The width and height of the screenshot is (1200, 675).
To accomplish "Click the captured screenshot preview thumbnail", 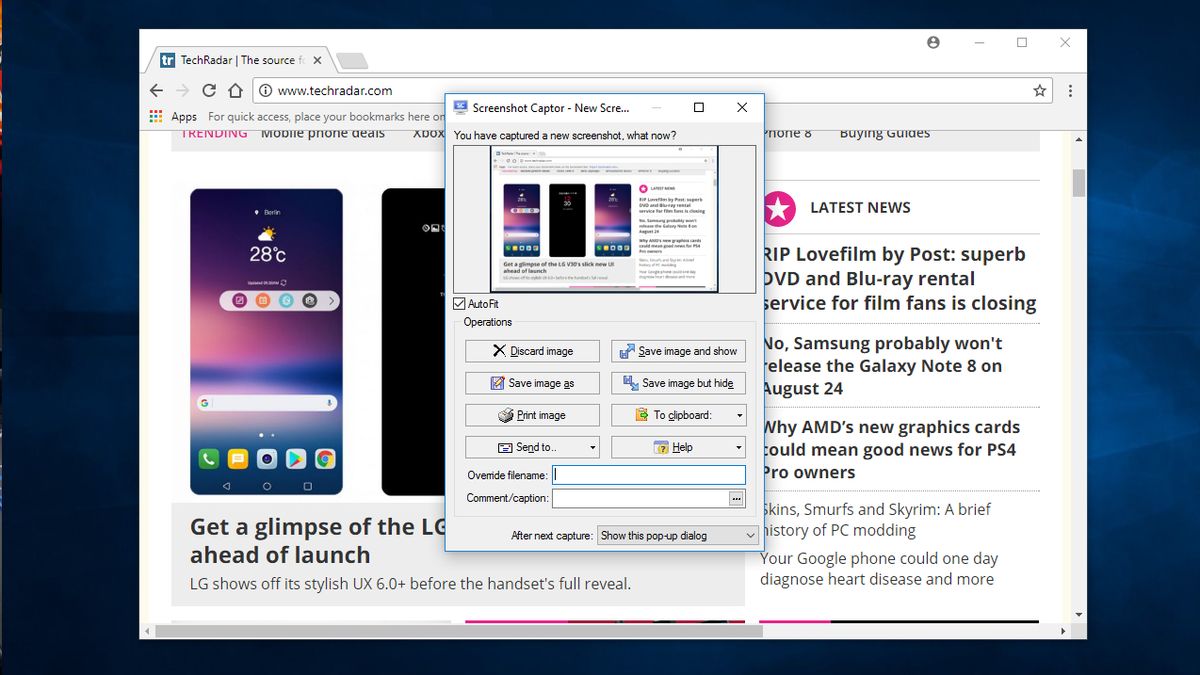I will [x=604, y=219].
